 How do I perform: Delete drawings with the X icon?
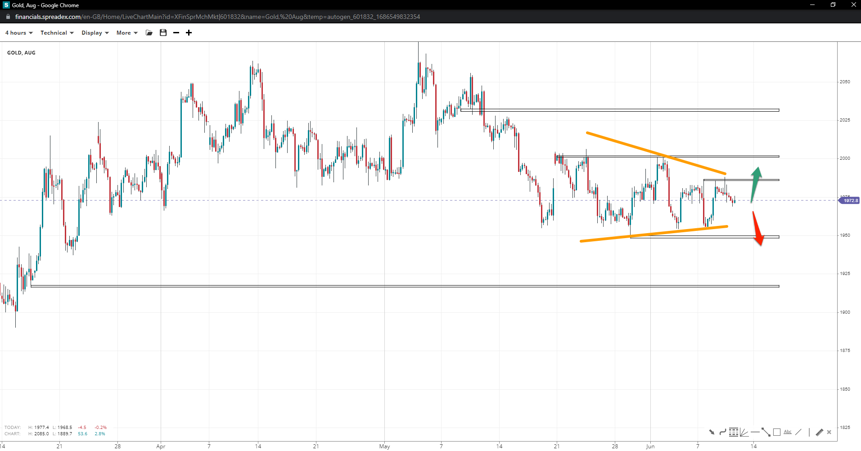click(x=829, y=432)
